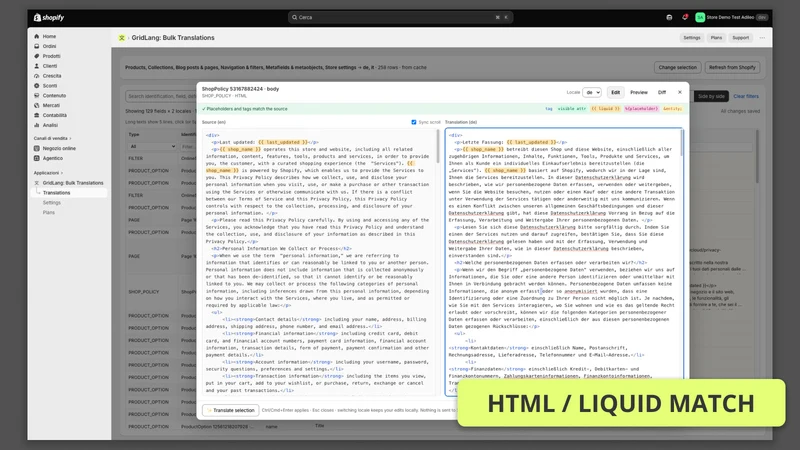The image size is (800, 450).
Task: Open Contenuto via its sidebar icon
Action: [x=37, y=95]
